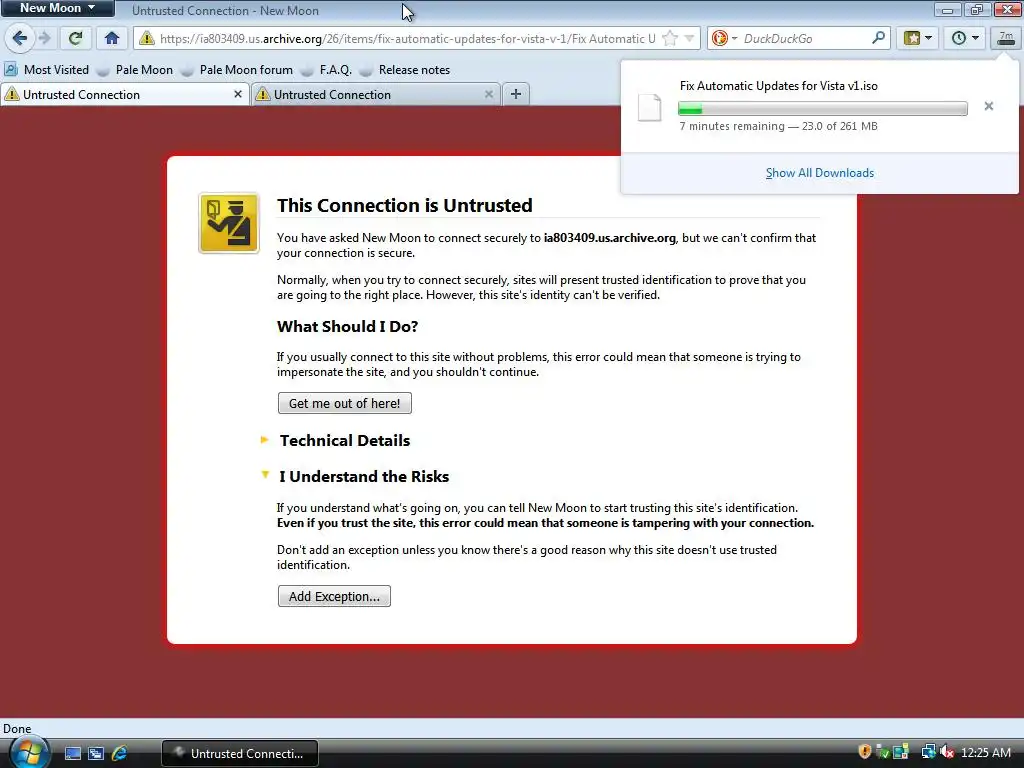1024x768 pixels.
Task: Open the history clock dropdown
Action: [x=964, y=38]
